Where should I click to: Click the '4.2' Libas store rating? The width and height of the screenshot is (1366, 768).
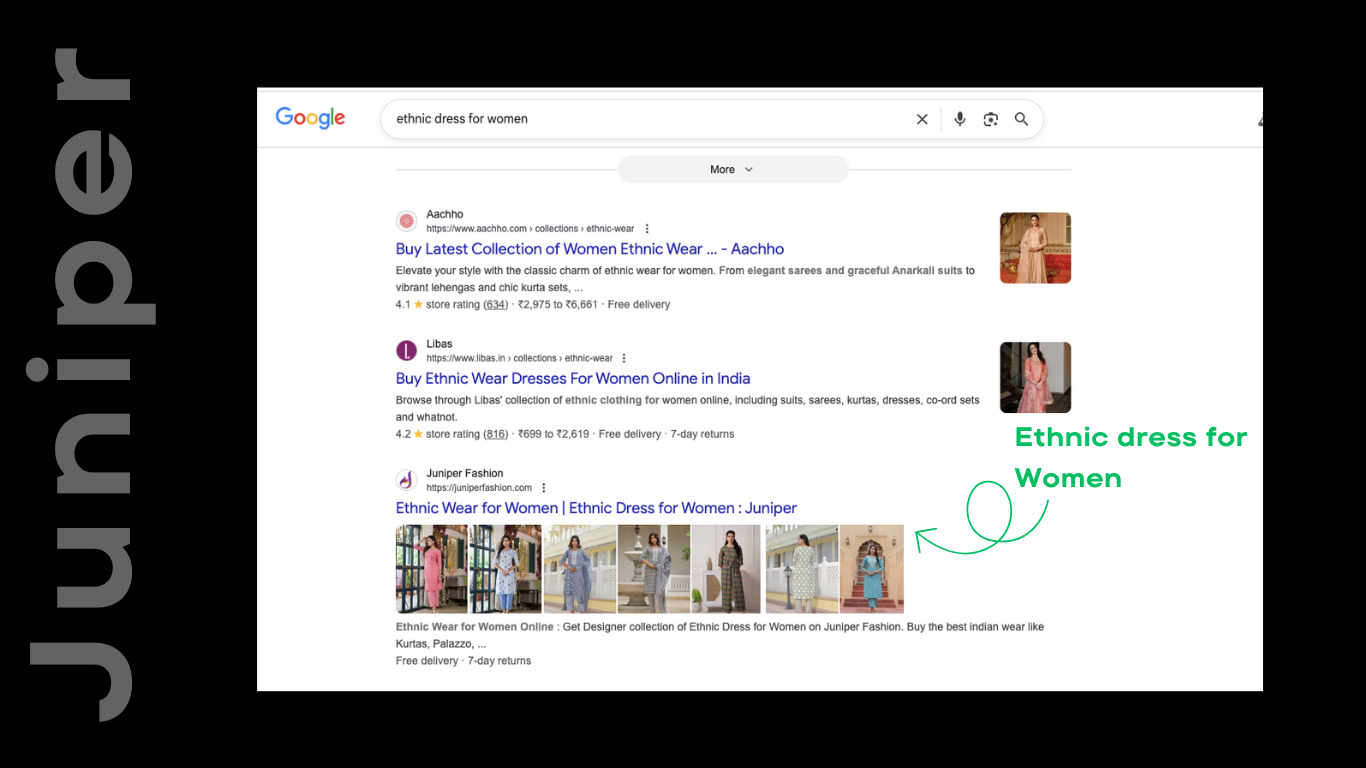pyautogui.click(x=403, y=434)
